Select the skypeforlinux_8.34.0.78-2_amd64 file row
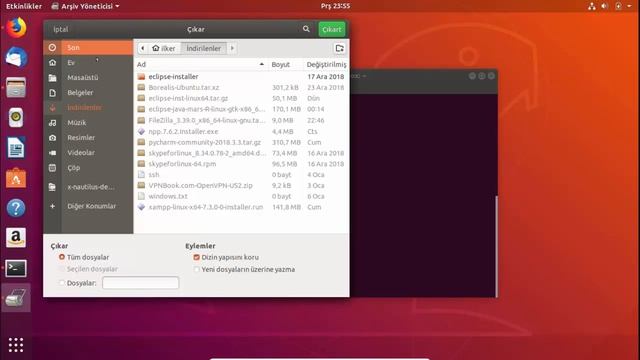This screenshot has height=360, width=640. tap(241, 153)
